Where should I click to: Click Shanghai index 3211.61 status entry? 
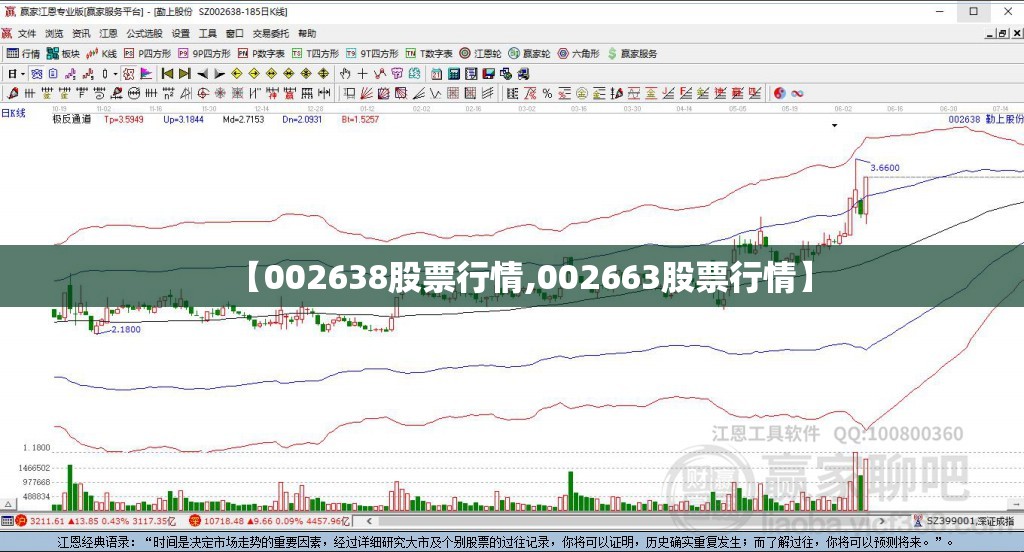pos(95,521)
